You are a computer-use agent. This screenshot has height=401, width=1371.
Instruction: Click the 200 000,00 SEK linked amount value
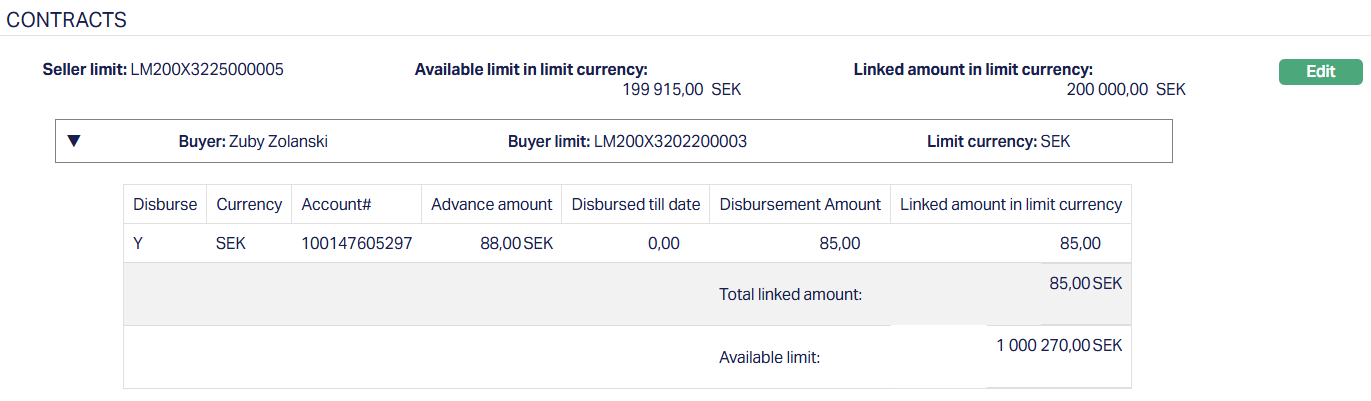1126,90
